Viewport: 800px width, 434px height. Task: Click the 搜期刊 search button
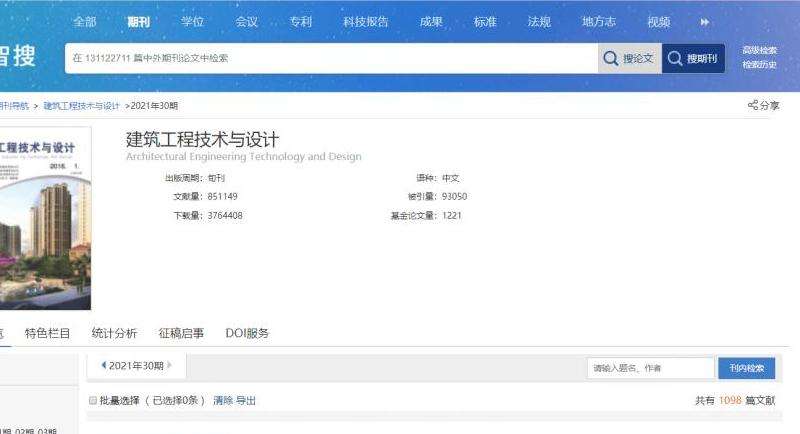click(x=693, y=58)
